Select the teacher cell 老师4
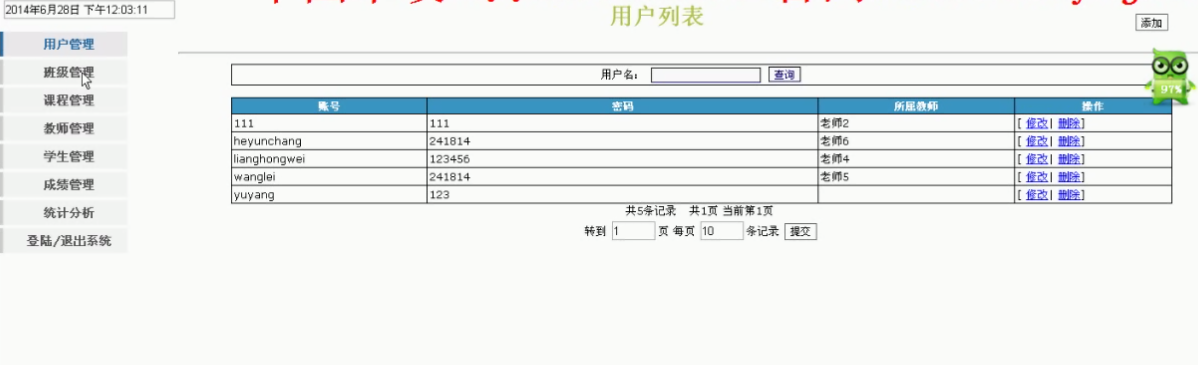1198x365 pixels. pyautogui.click(x=916, y=159)
